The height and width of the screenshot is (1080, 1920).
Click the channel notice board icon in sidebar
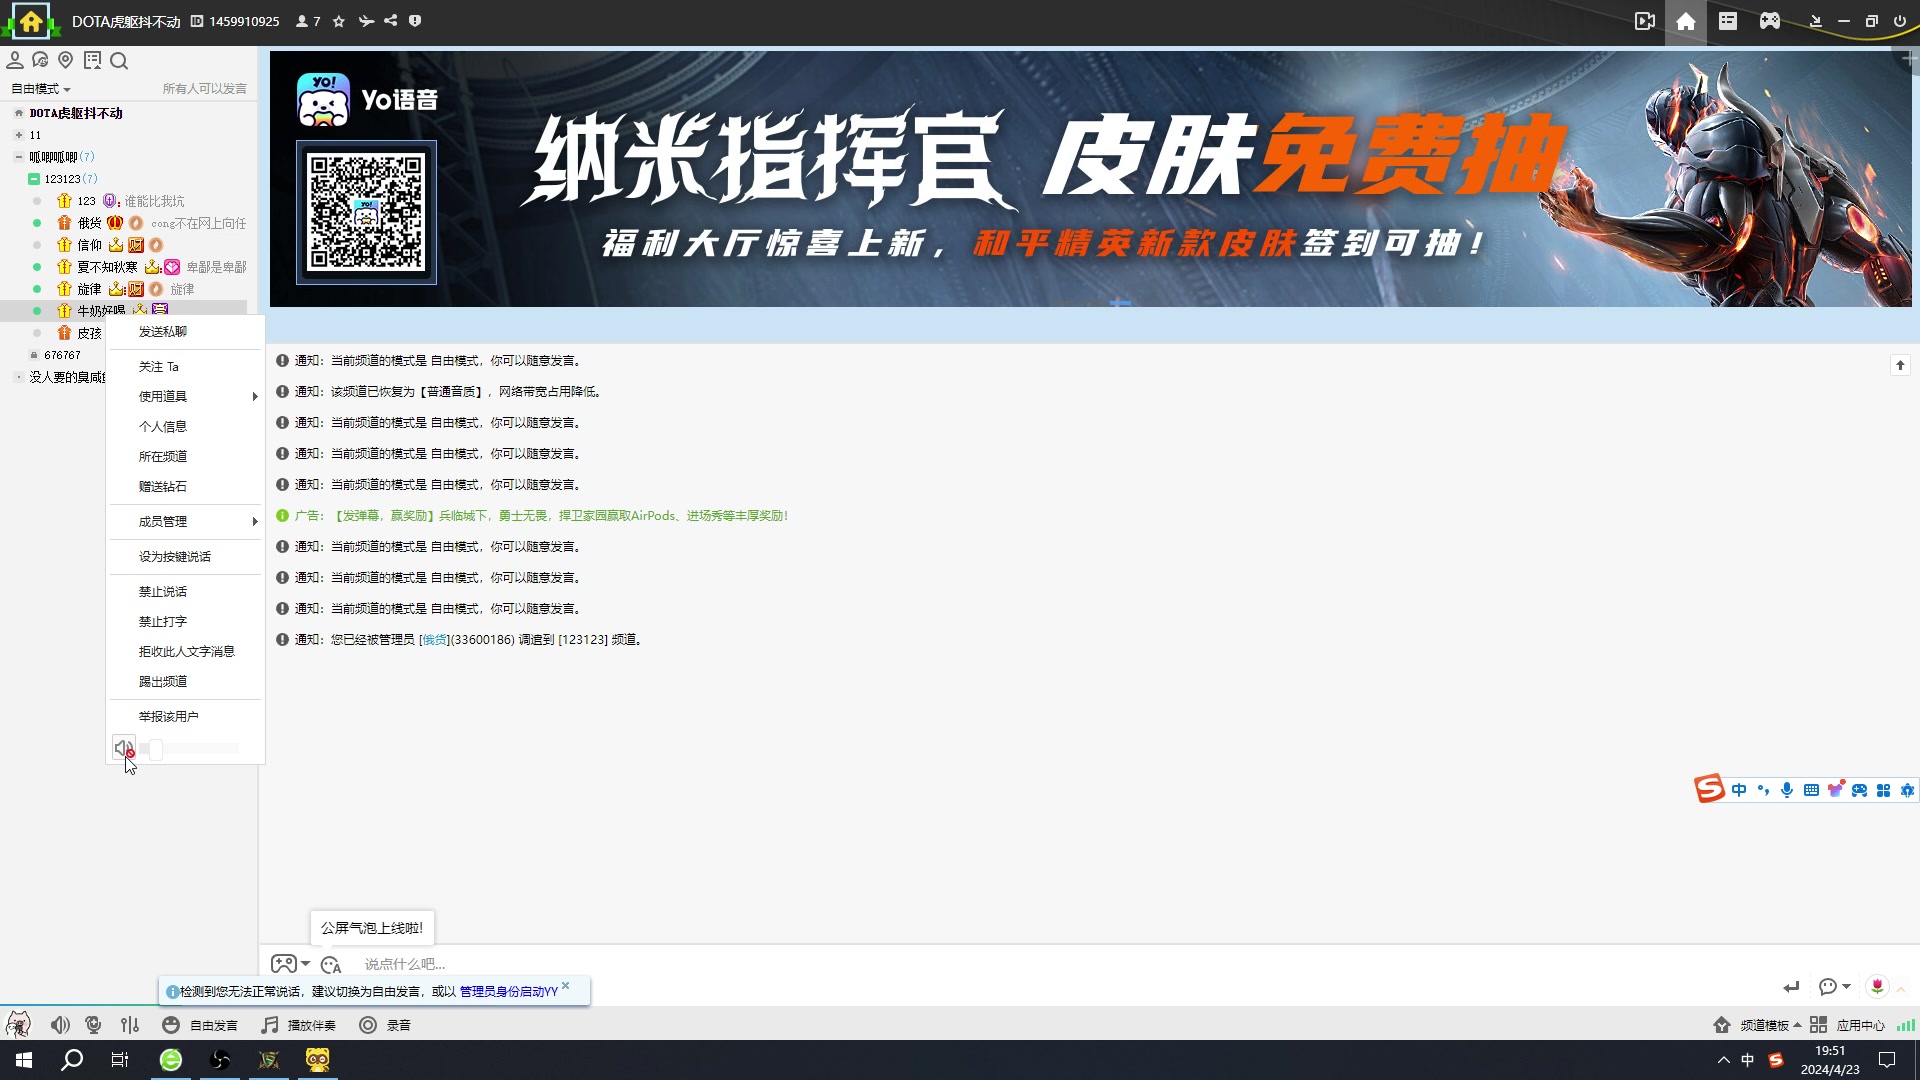93,61
